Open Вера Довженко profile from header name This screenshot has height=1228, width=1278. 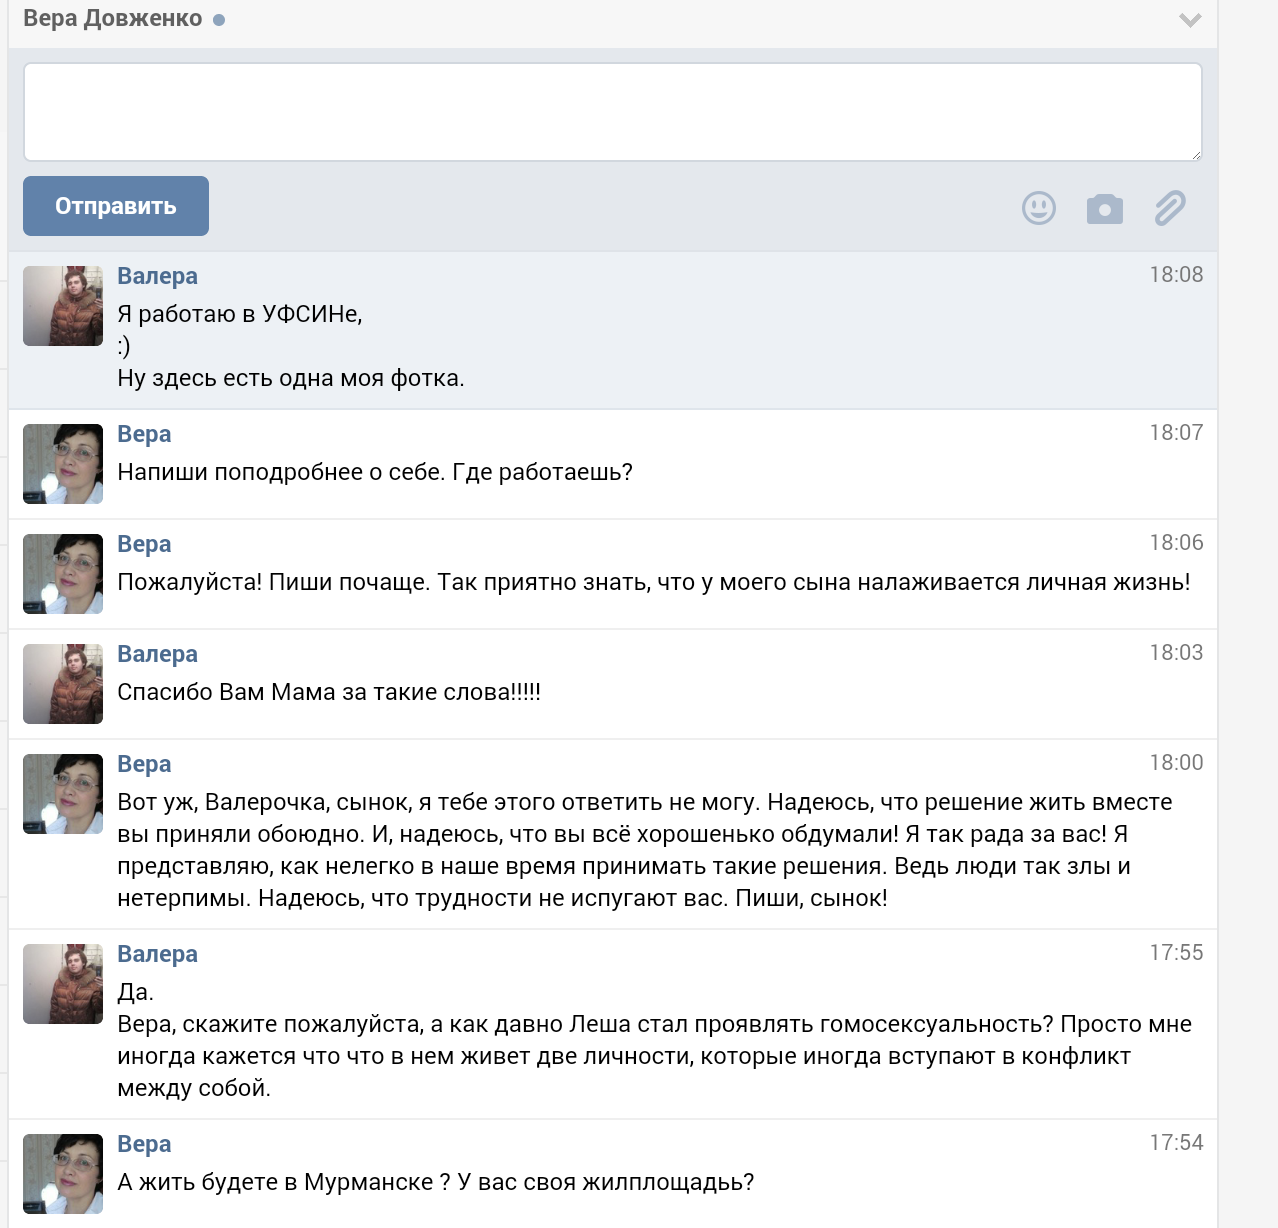(x=113, y=19)
